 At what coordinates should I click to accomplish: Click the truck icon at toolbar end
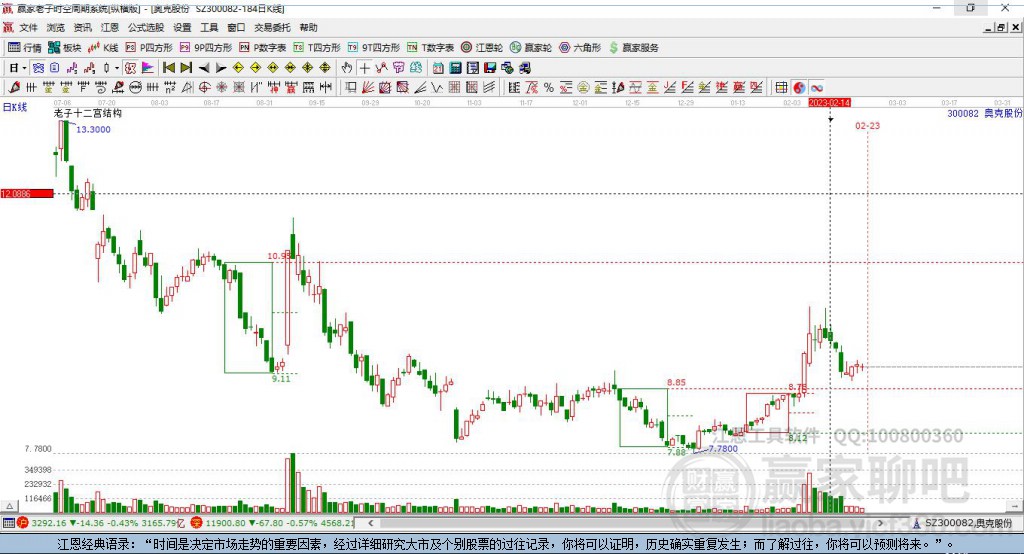(x=524, y=68)
